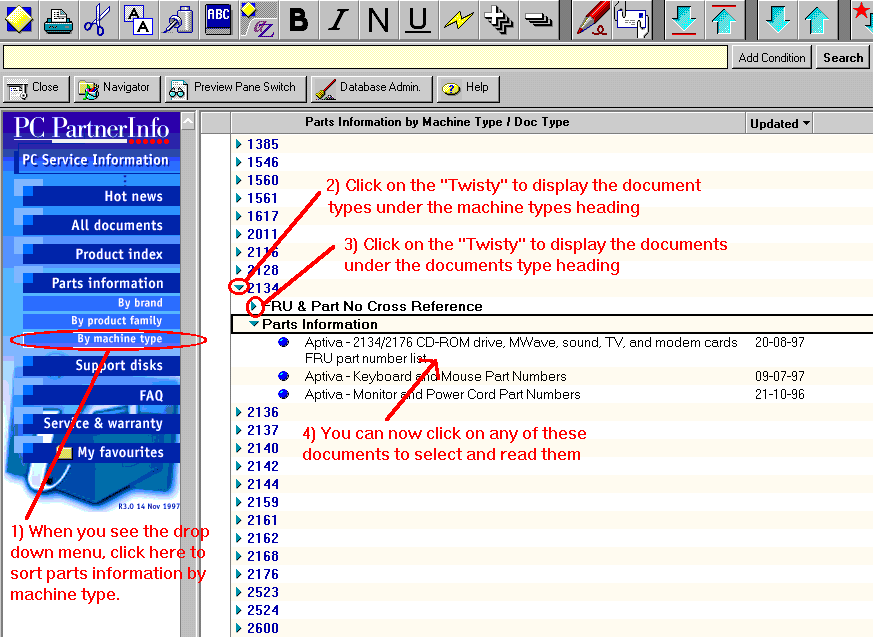This screenshot has width=873, height=637.
Task: Select the scissors cut tool
Action: point(97,18)
